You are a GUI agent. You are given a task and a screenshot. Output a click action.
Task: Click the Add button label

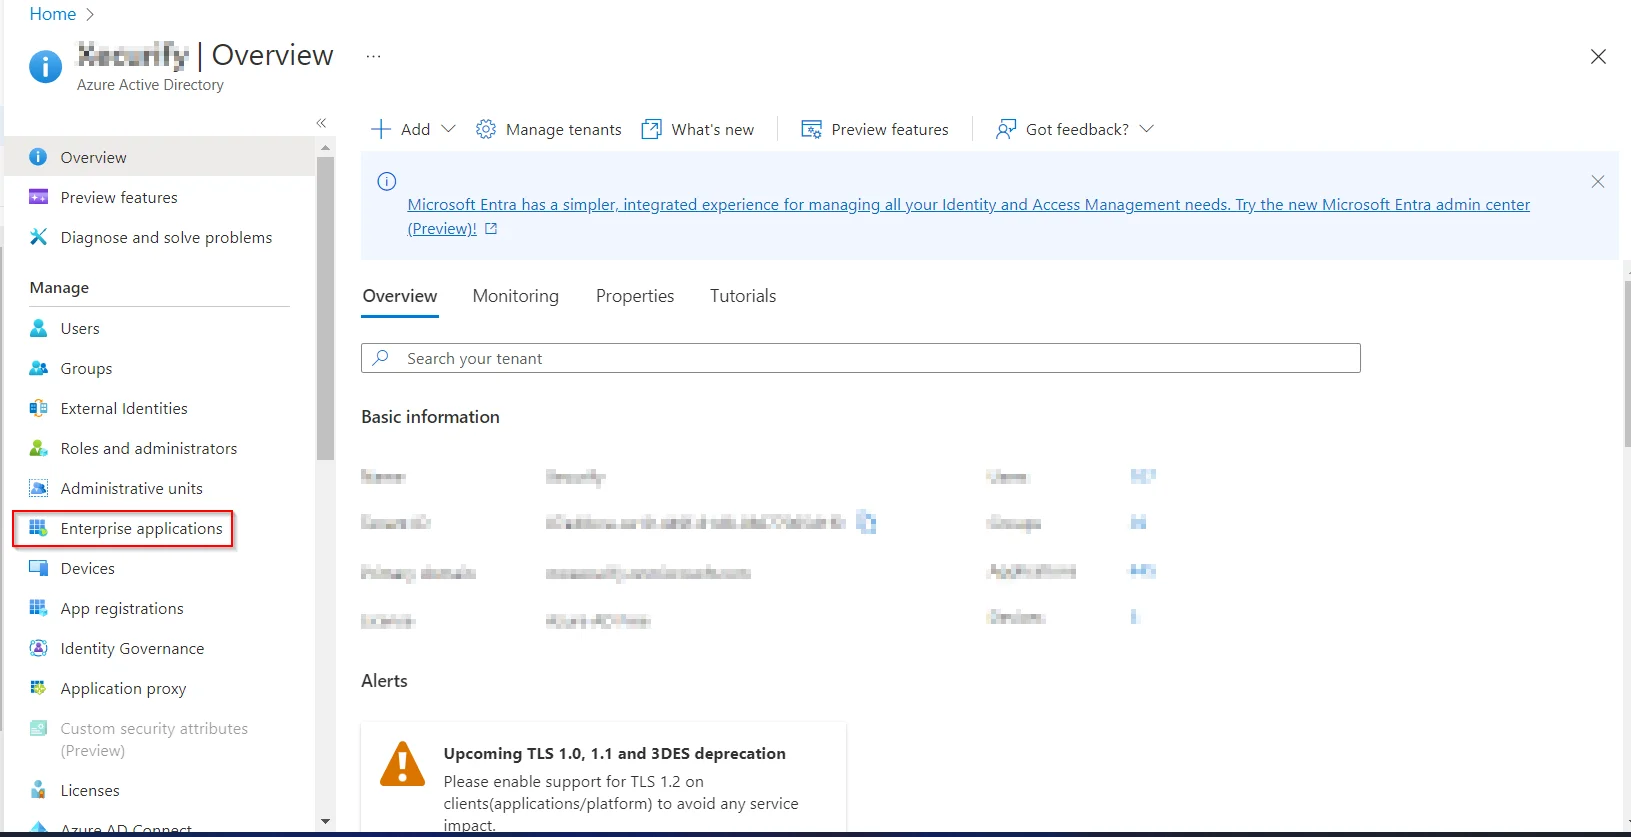point(415,129)
